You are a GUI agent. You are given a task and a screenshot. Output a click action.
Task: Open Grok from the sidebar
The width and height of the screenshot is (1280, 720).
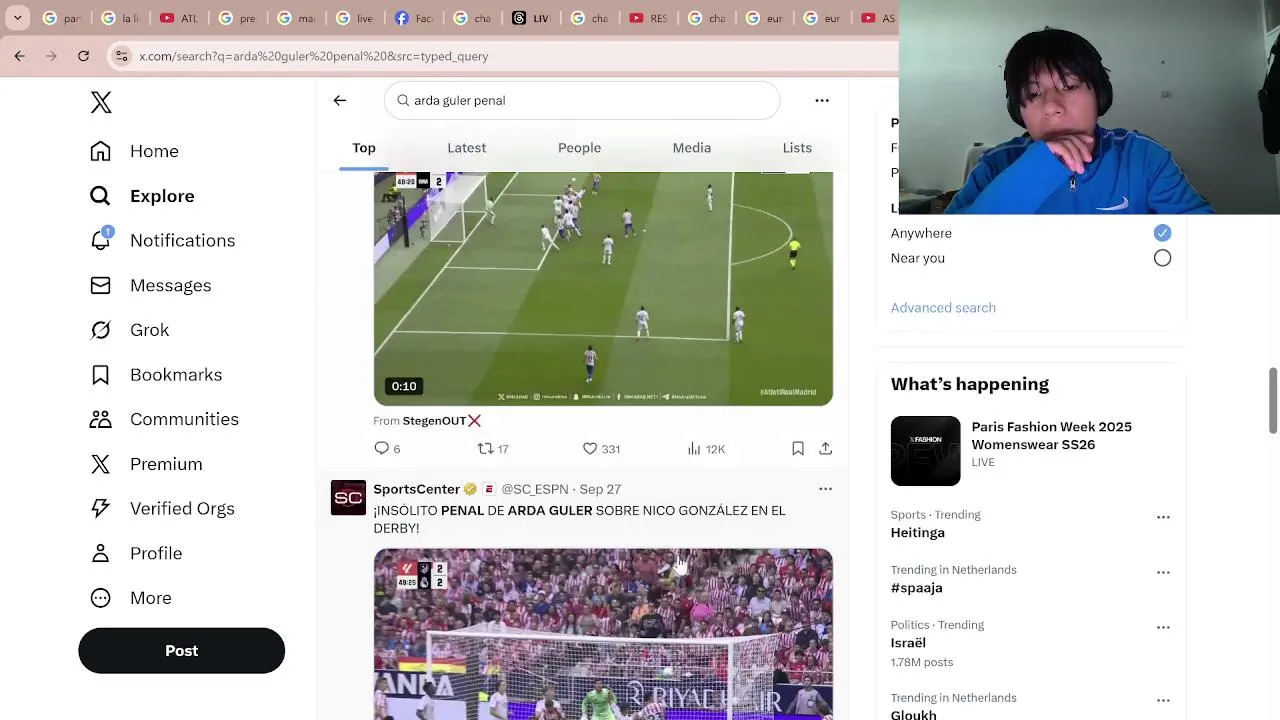[129, 330]
